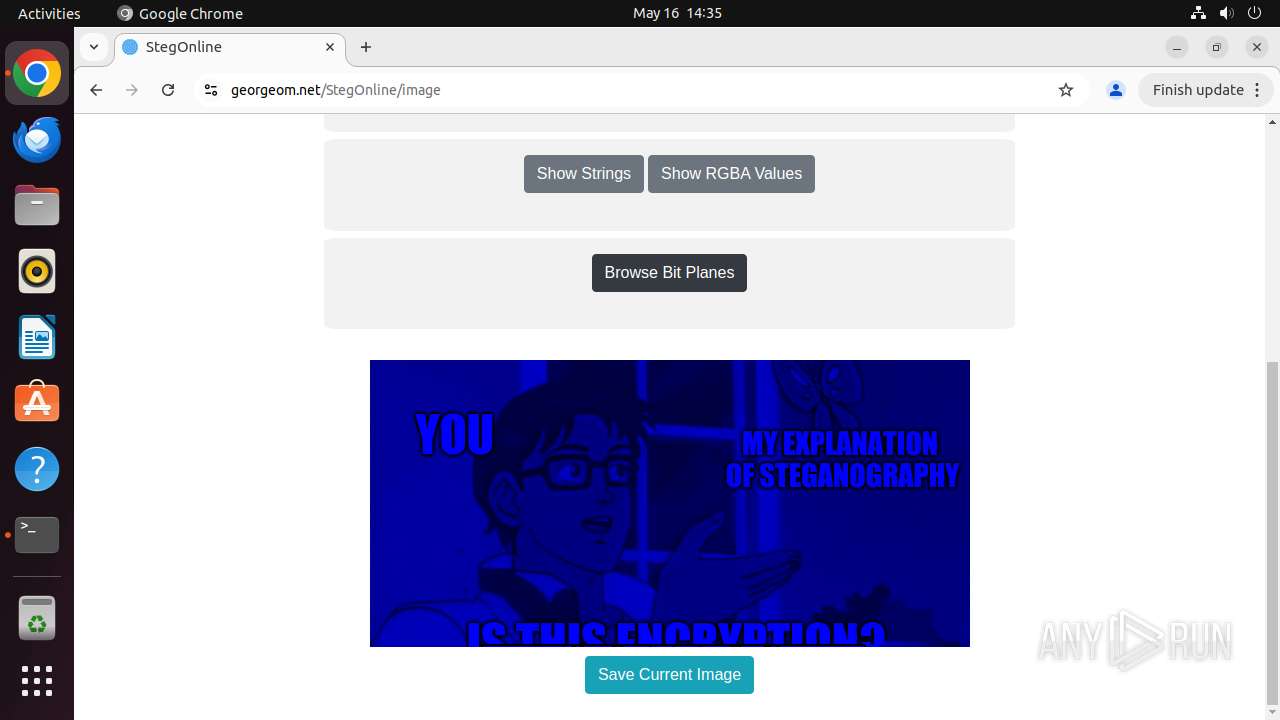Open Rhythmbox music player in the dock
This screenshot has height=720, width=1280.
pos(37,271)
